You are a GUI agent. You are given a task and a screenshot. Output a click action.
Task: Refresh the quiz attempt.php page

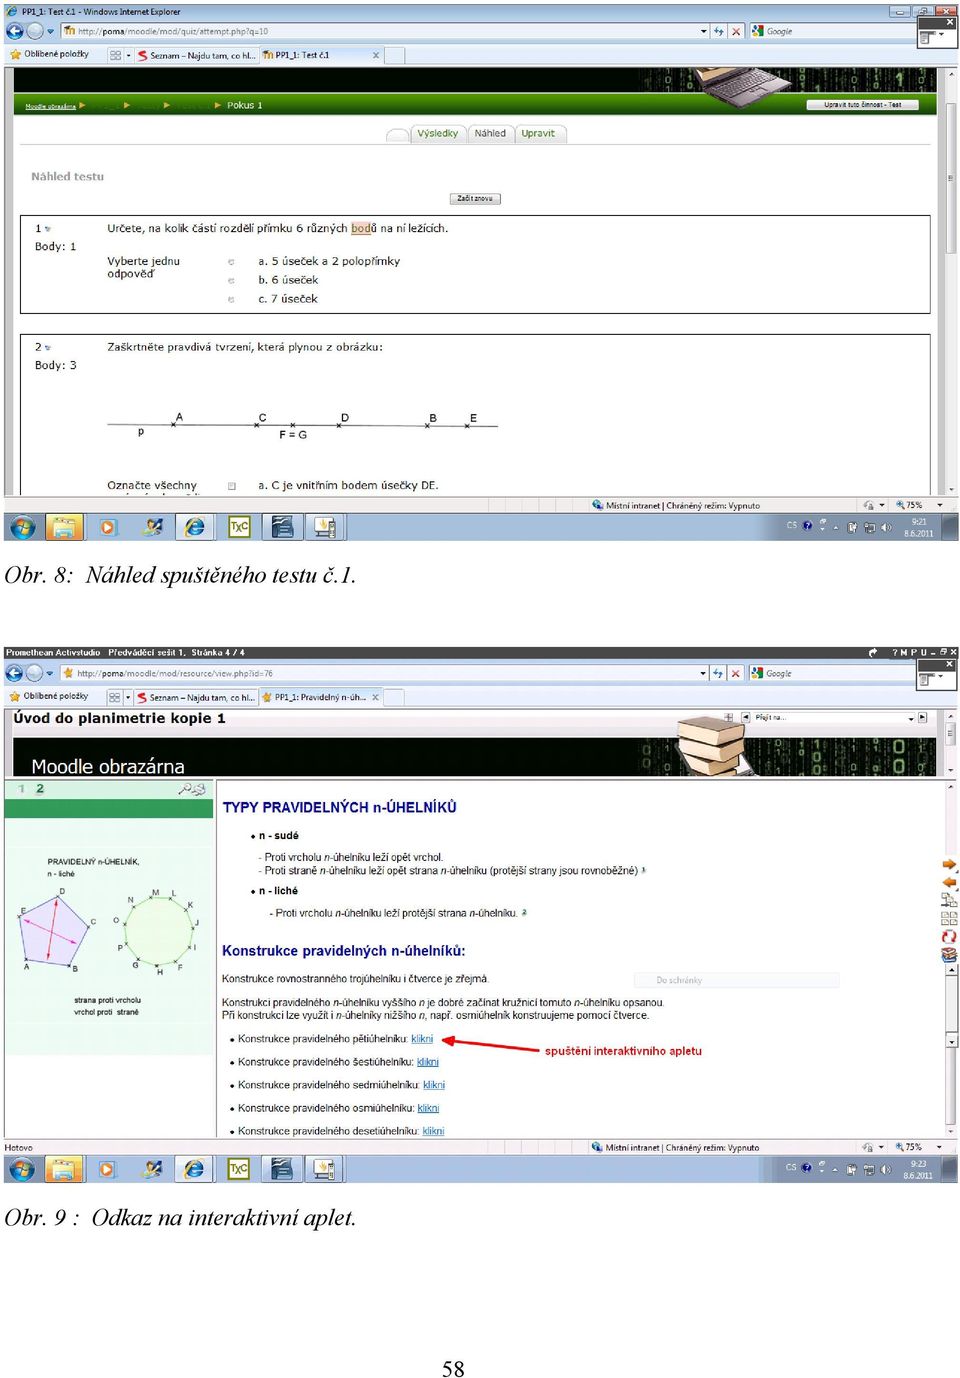718,31
